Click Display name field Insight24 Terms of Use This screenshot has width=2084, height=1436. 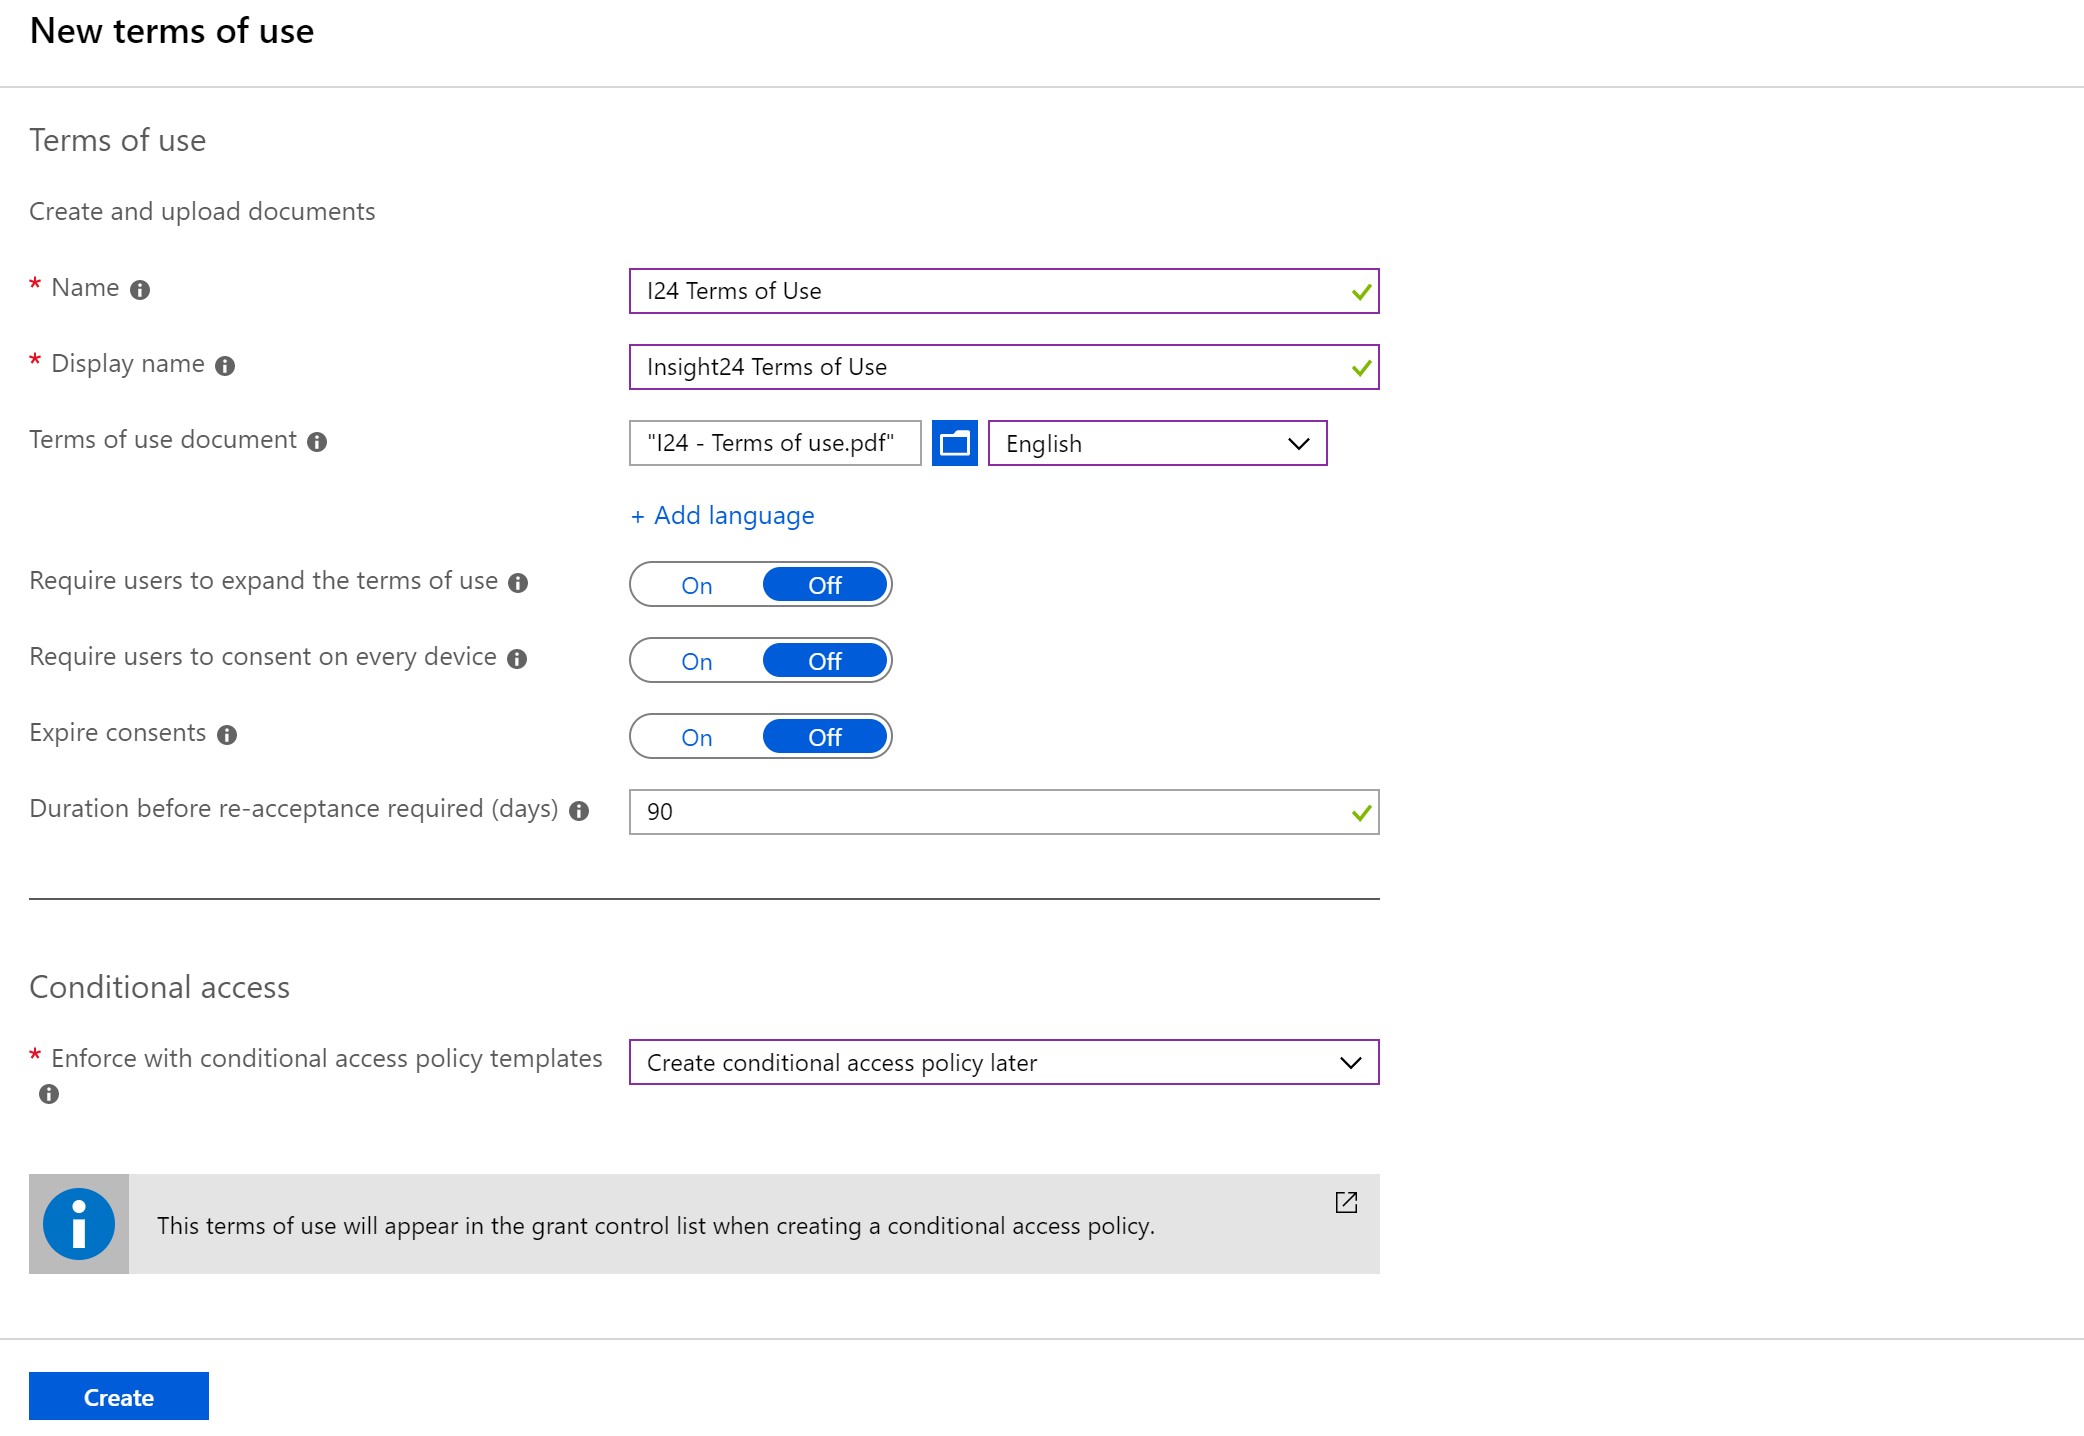(x=1004, y=367)
